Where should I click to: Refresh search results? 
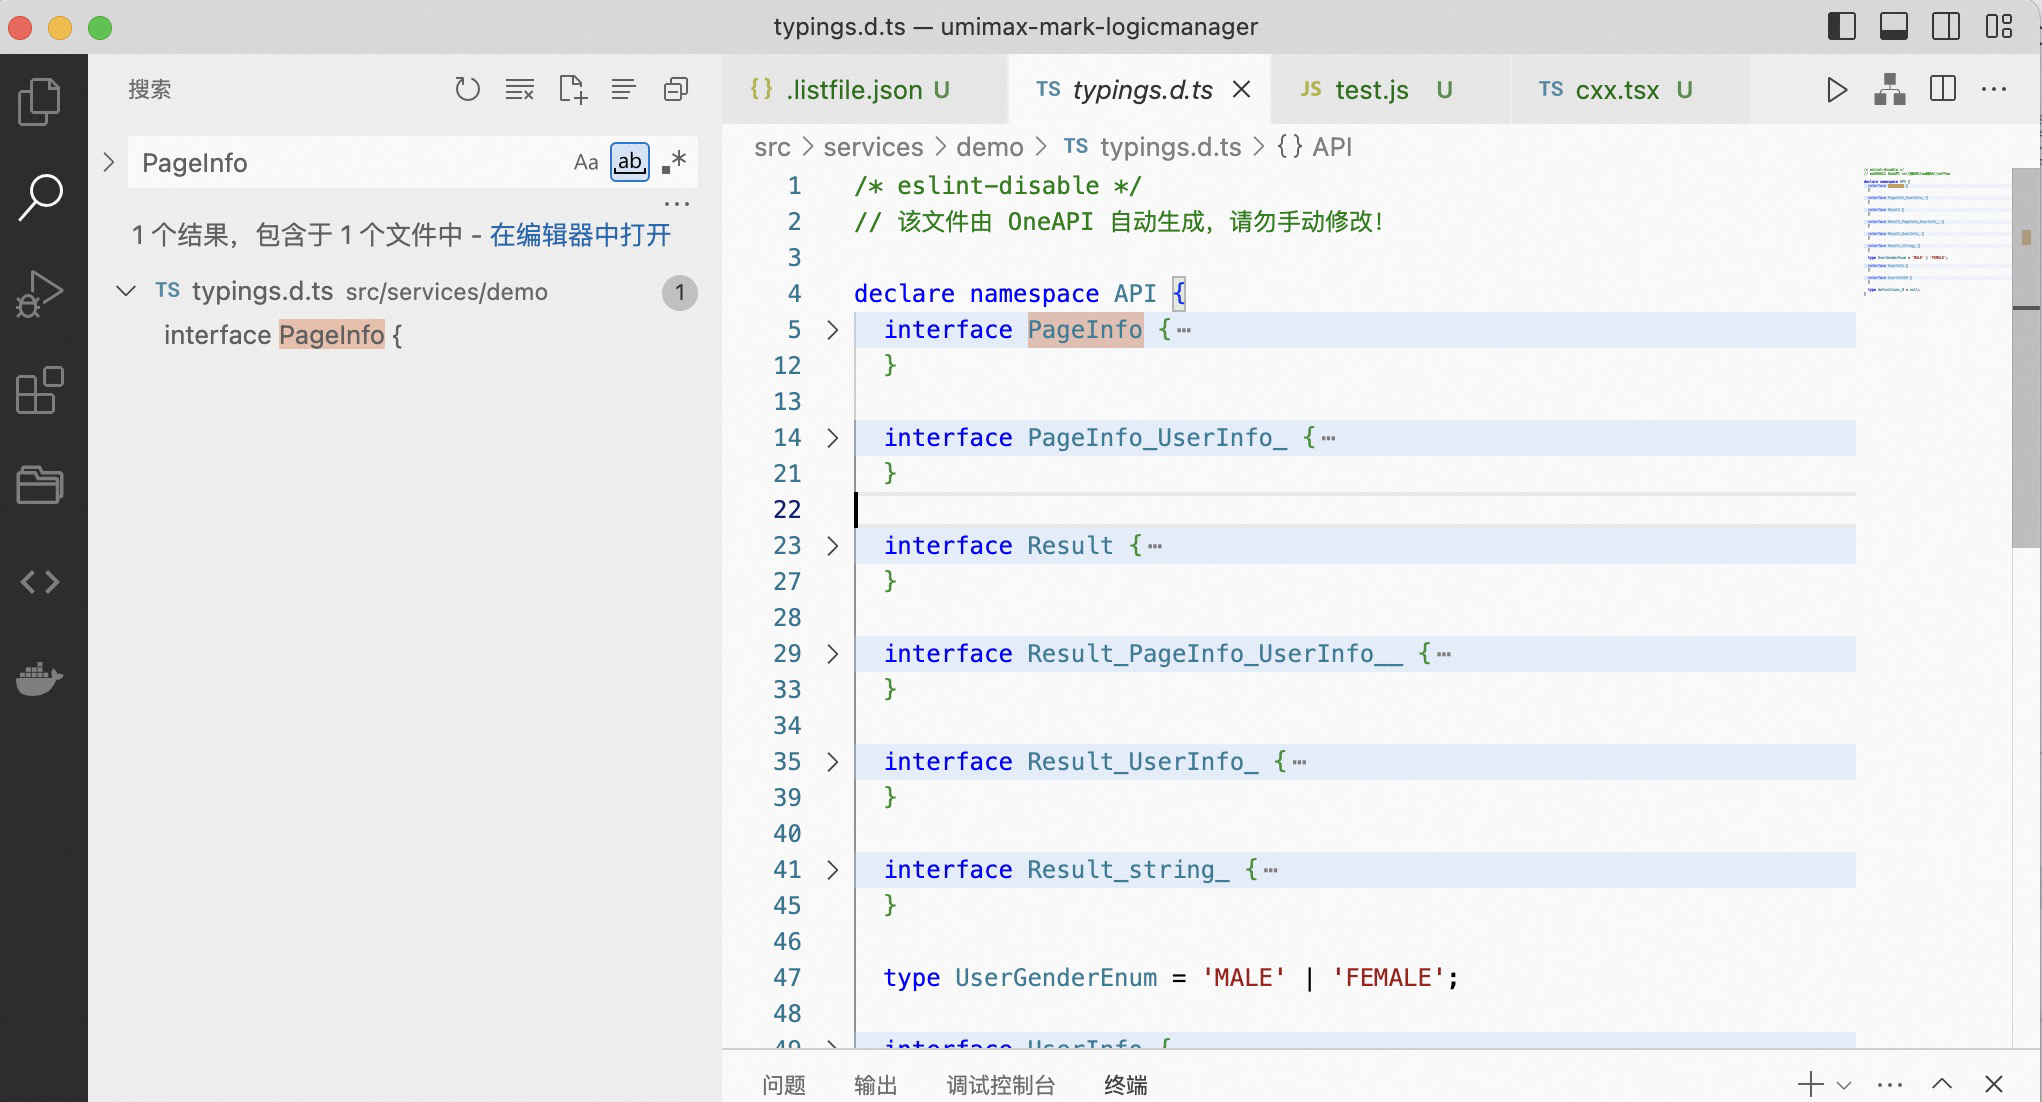click(x=467, y=90)
